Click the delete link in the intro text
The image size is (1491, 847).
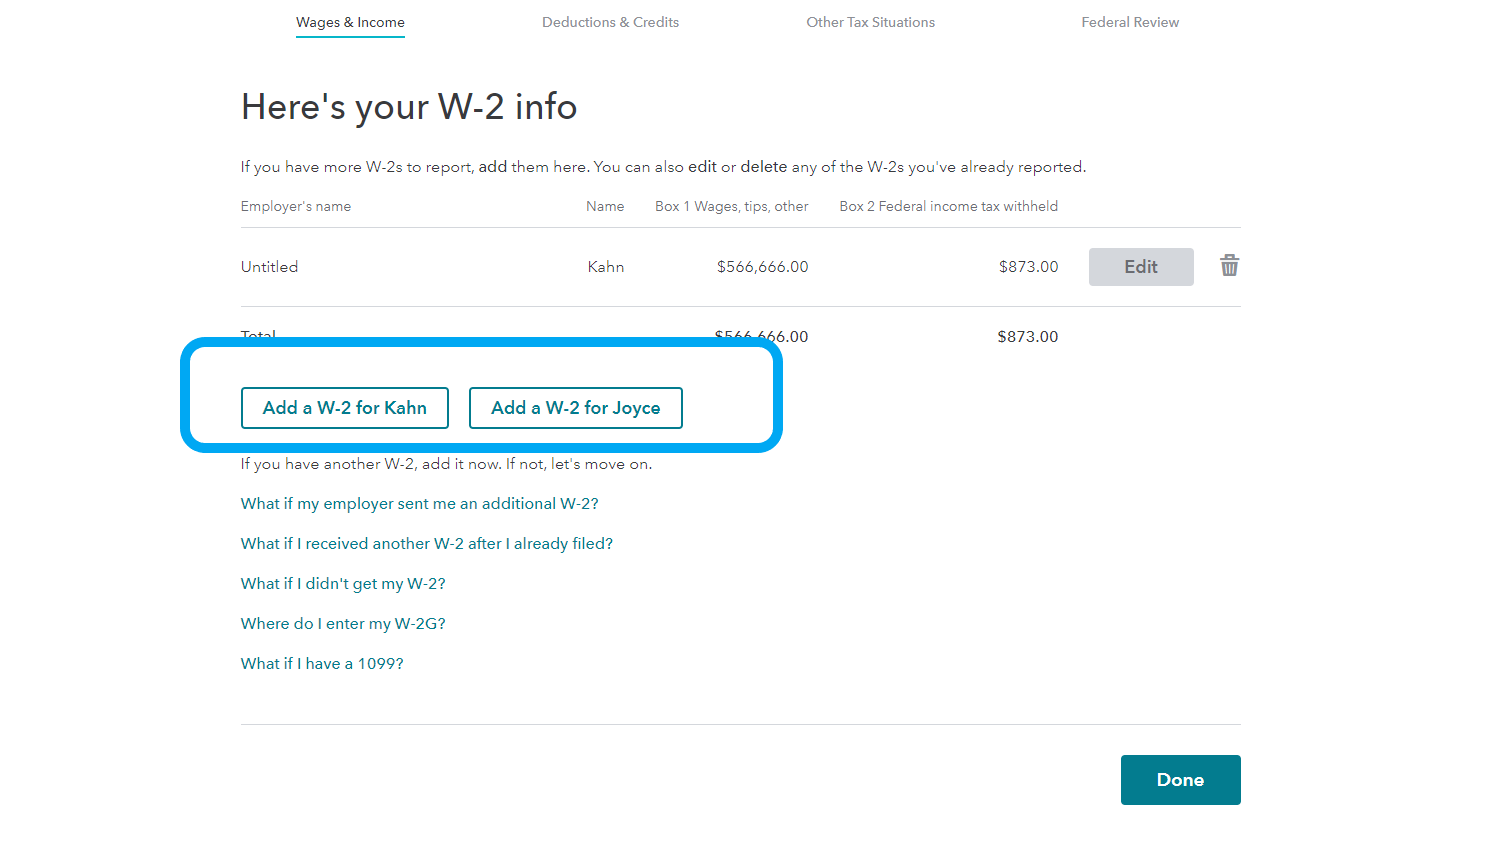(x=764, y=166)
